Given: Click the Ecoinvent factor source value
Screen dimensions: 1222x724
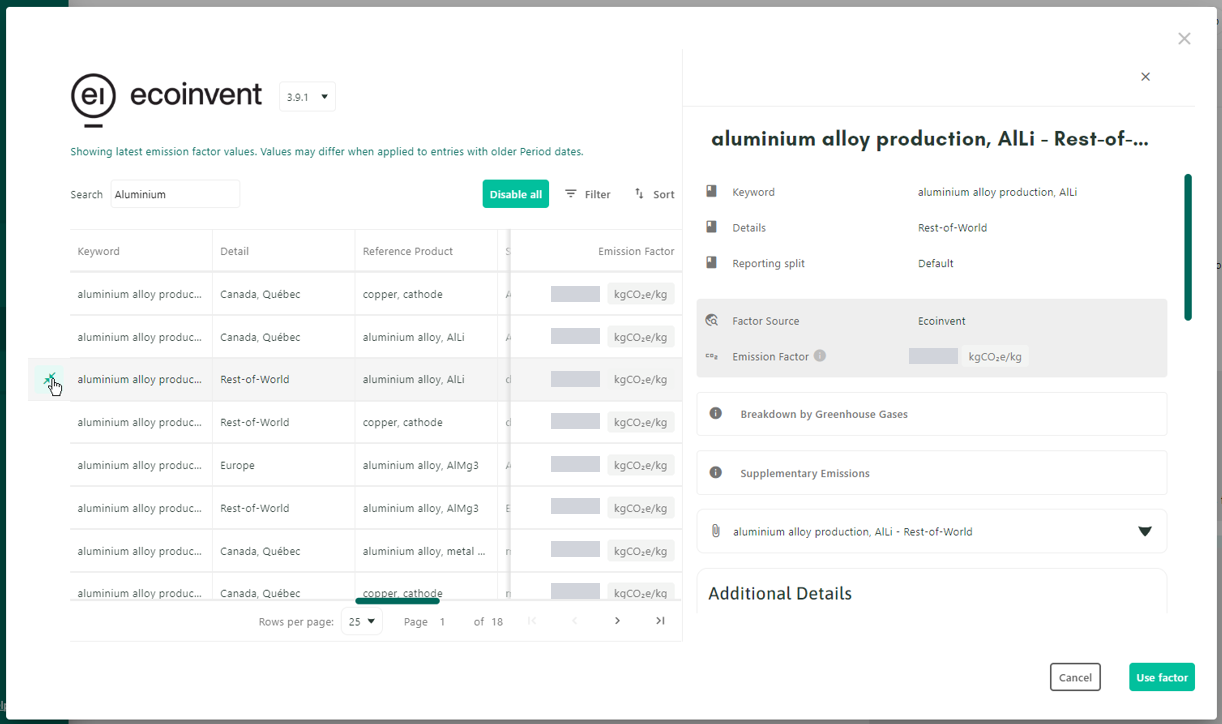Looking at the screenshot, I should coord(942,321).
